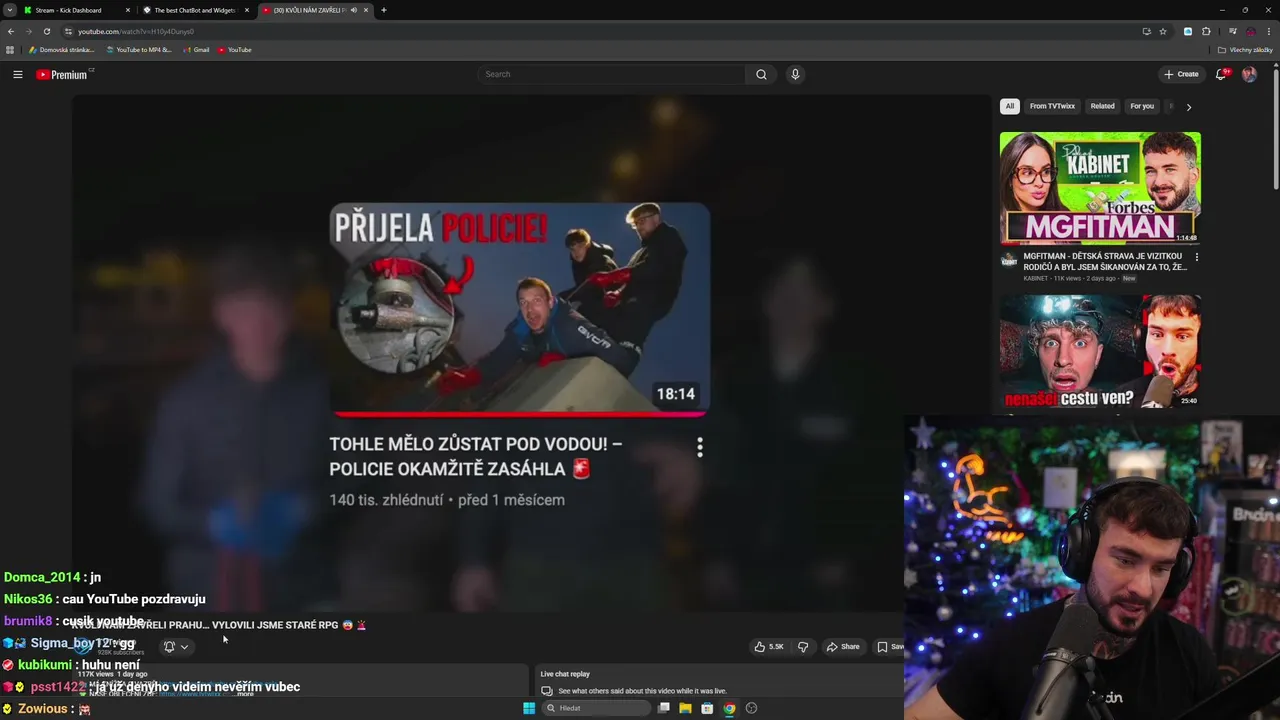Viewport: 1280px width, 720px height.
Task: Click the install app icon in the address bar
Action: point(1146,31)
